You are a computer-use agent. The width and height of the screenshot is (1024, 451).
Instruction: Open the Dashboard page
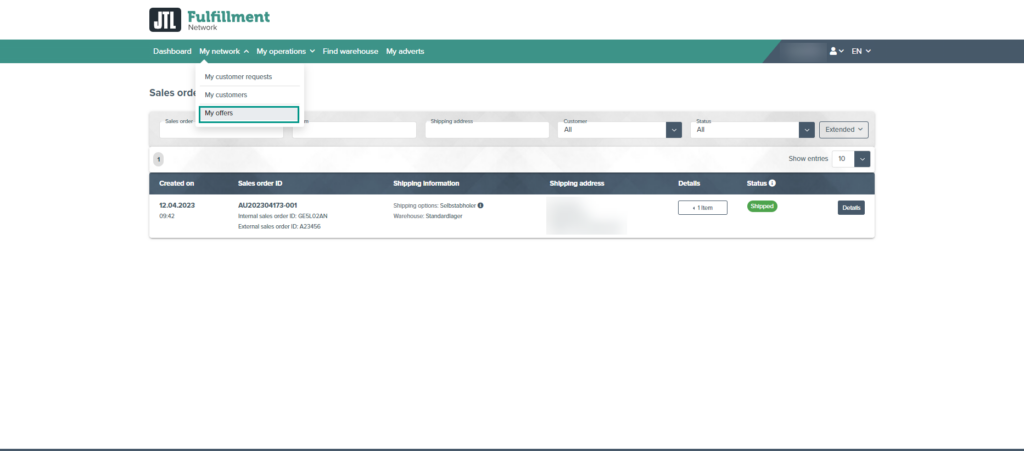(x=172, y=51)
